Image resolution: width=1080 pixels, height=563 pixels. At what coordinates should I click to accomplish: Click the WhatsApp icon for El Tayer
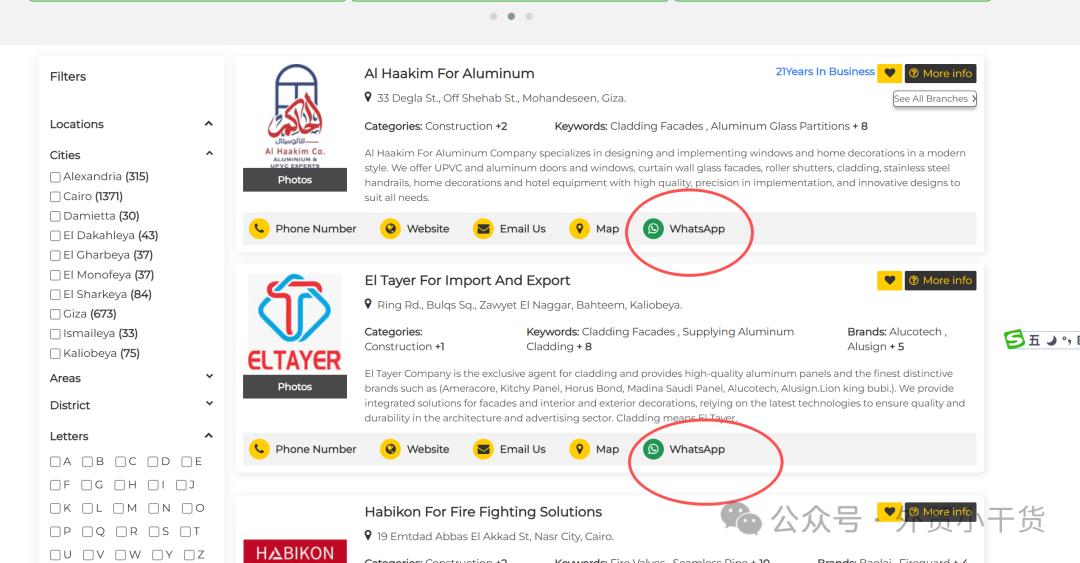point(653,449)
